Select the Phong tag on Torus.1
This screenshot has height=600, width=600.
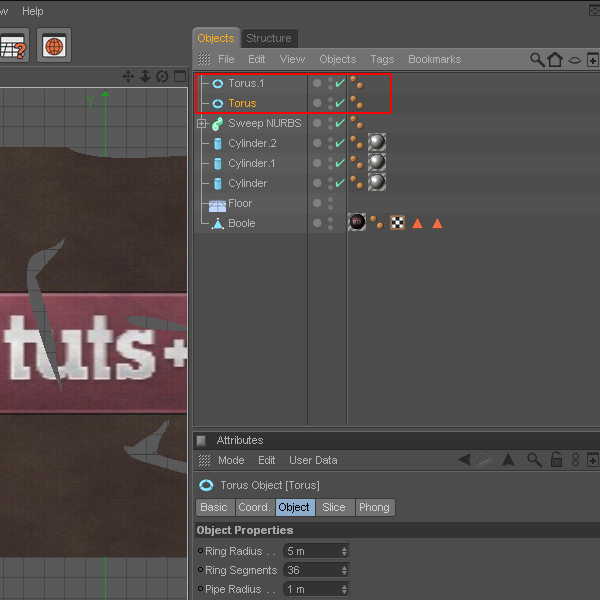coord(357,83)
